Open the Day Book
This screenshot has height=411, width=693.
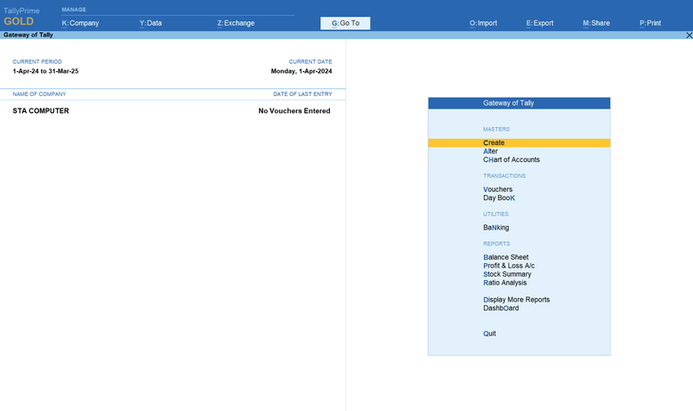coord(499,198)
